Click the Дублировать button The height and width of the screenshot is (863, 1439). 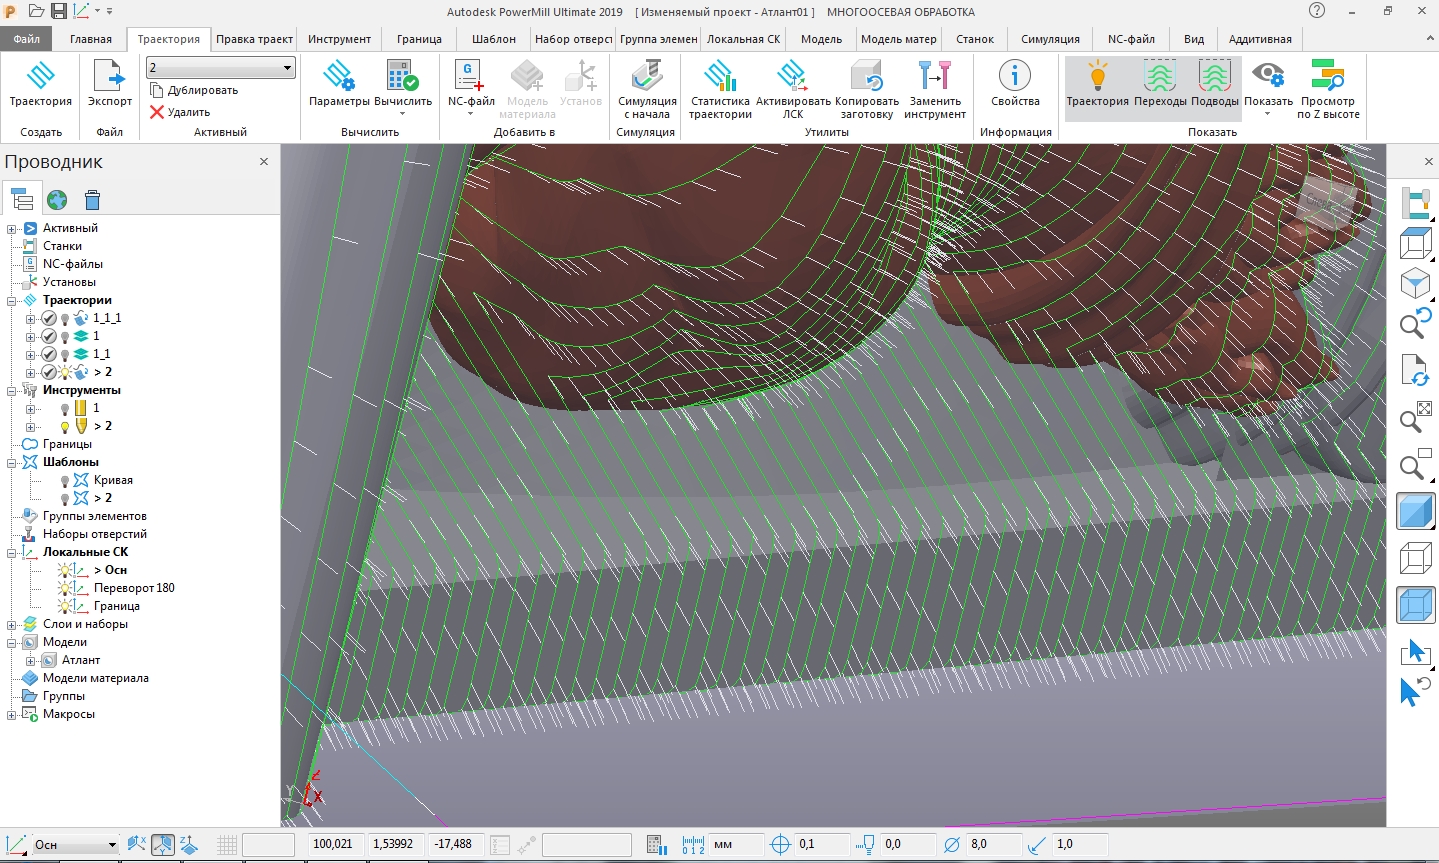click(x=194, y=90)
